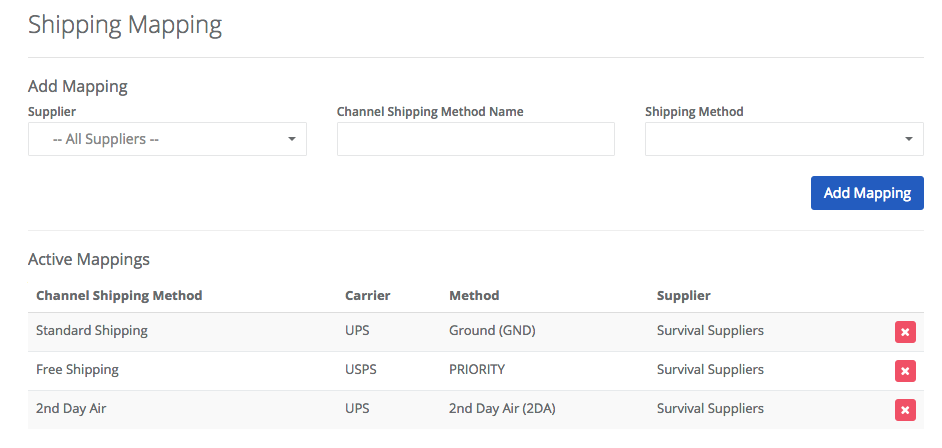This screenshot has height=448, width=942.
Task: Open the Supplier dropdown
Action: [167, 139]
